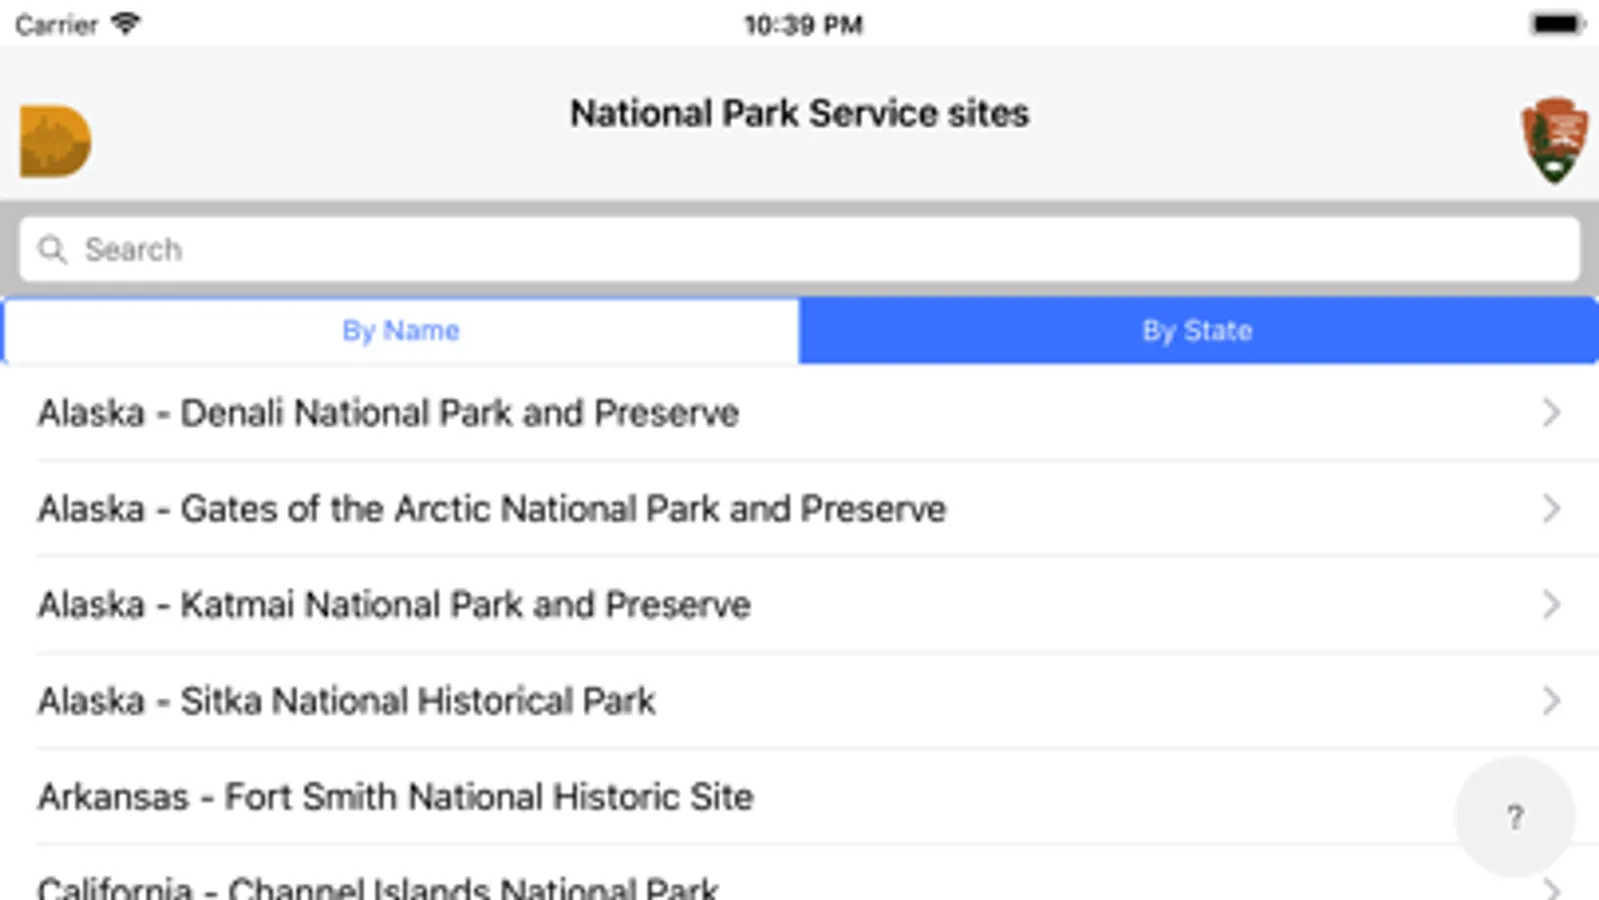This screenshot has width=1599, height=900.
Task: Tap the round question mark help button
Action: pos(1515,817)
